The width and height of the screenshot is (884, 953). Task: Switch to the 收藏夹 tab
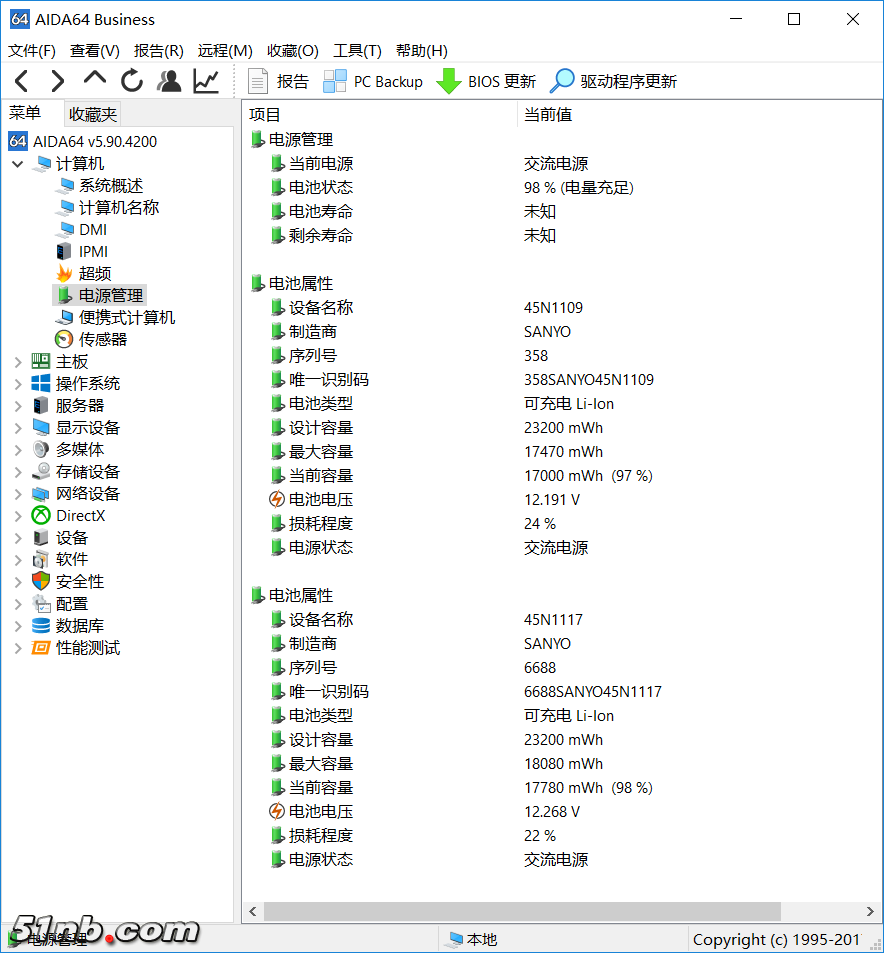pyautogui.click(x=93, y=114)
